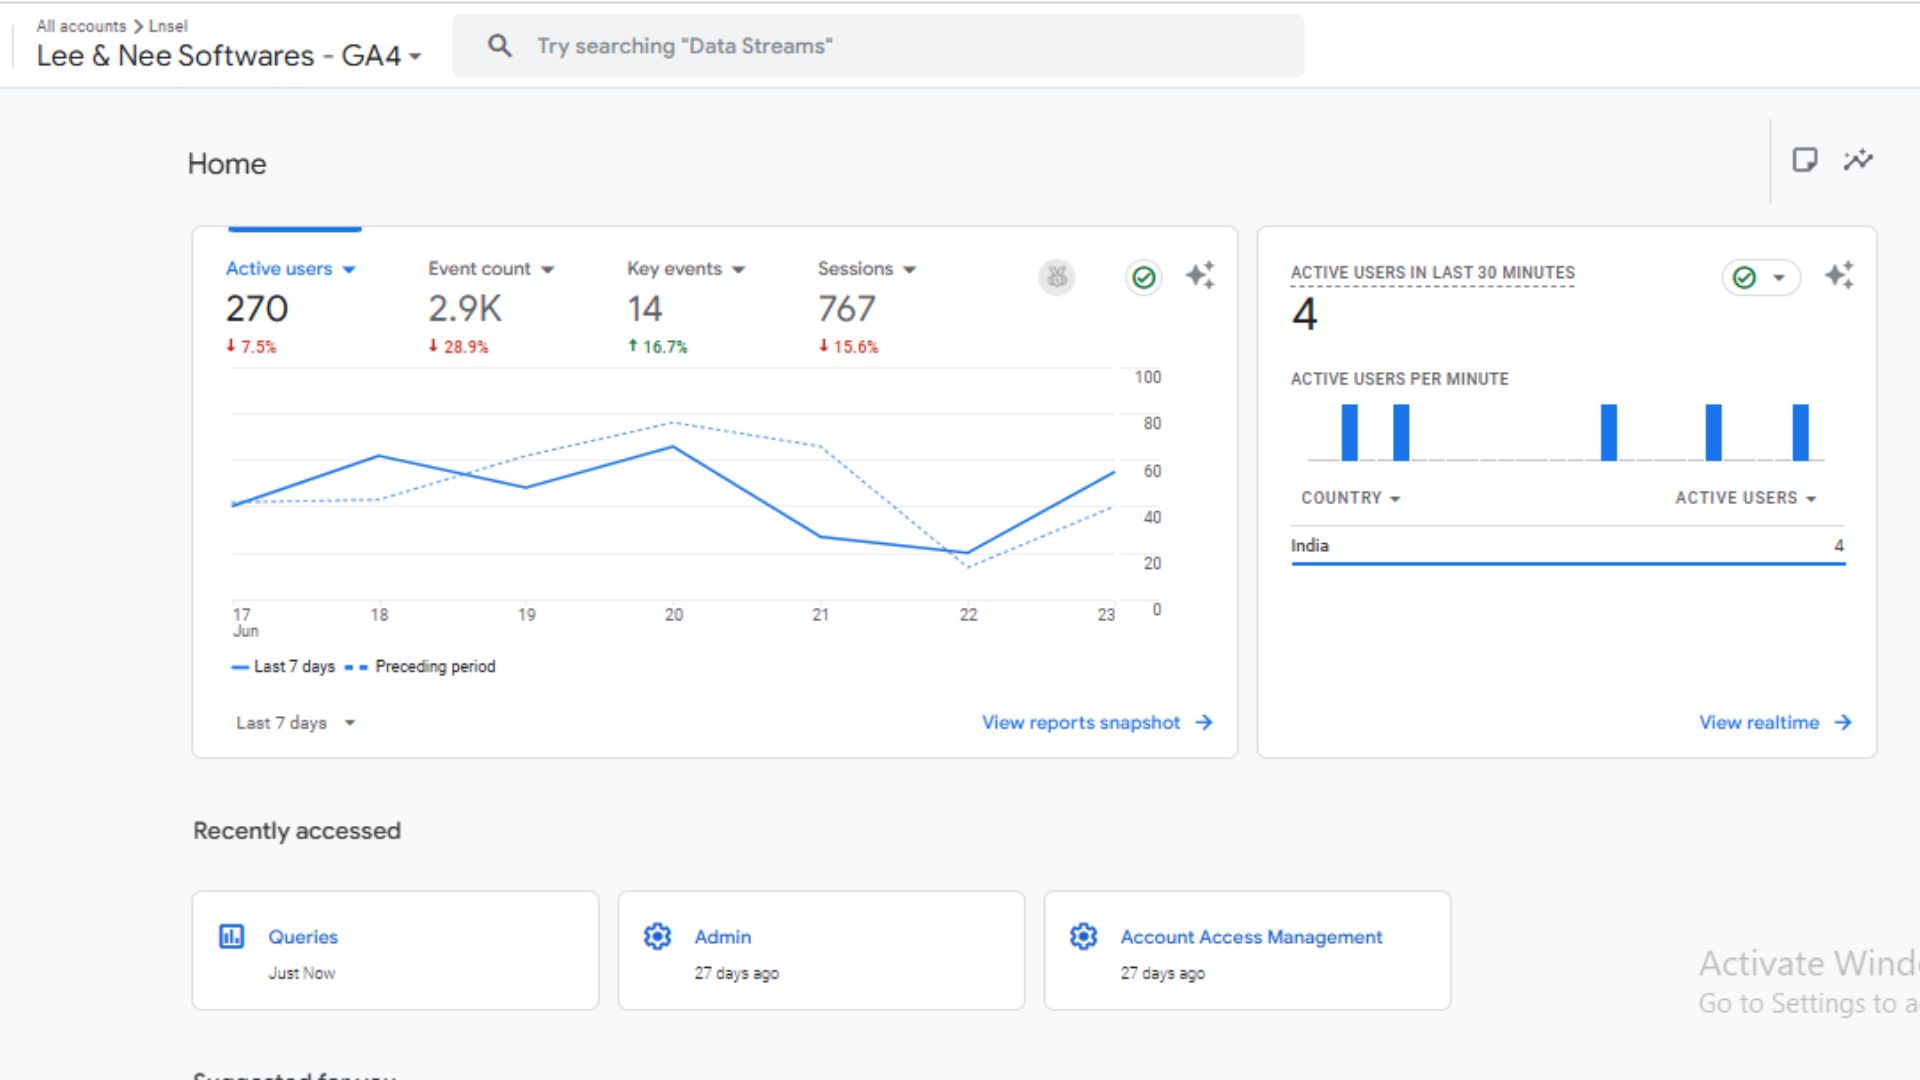The width and height of the screenshot is (1920, 1080).
Task: Open the Active Users column dropdown
Action: (1746, 498)
